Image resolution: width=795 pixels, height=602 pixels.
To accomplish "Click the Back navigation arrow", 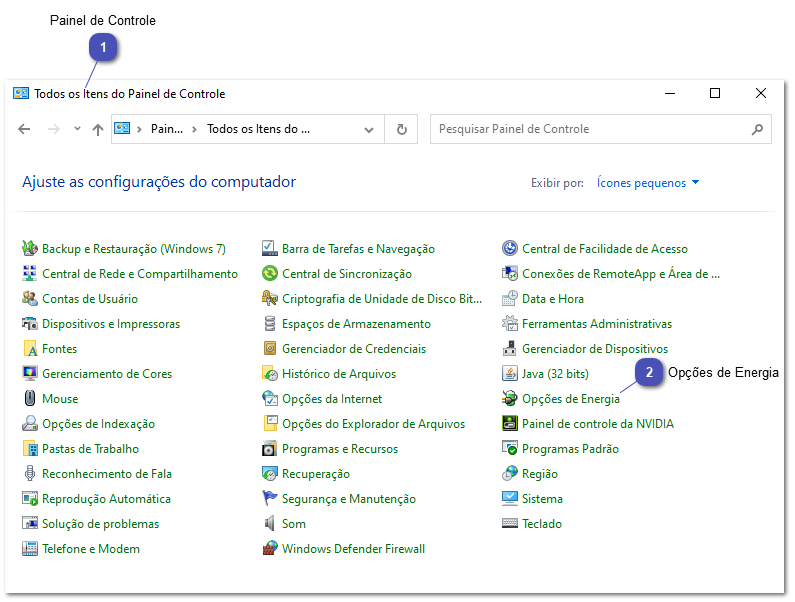I will (x=25, y=129).
